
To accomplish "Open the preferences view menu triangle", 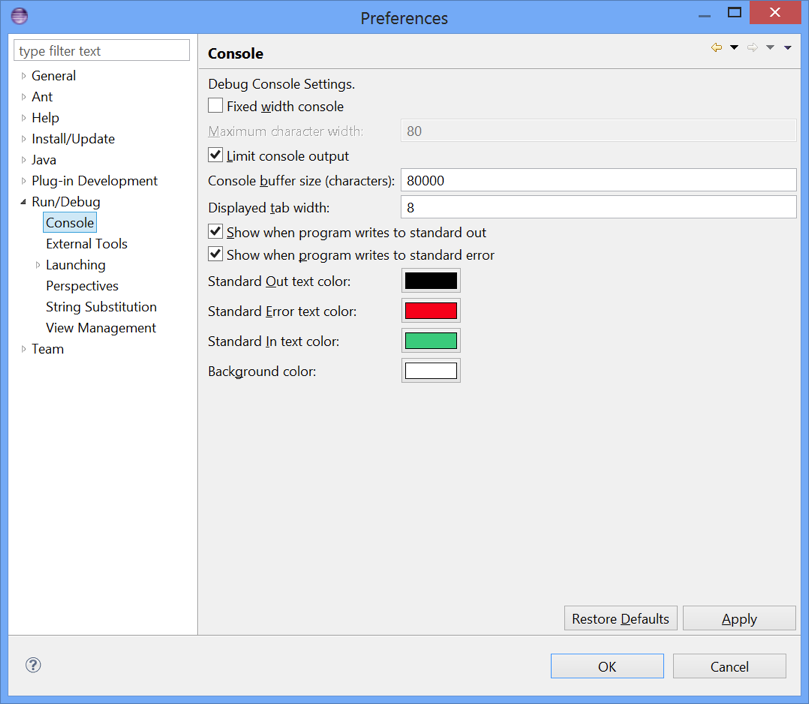I will point(787,47).
